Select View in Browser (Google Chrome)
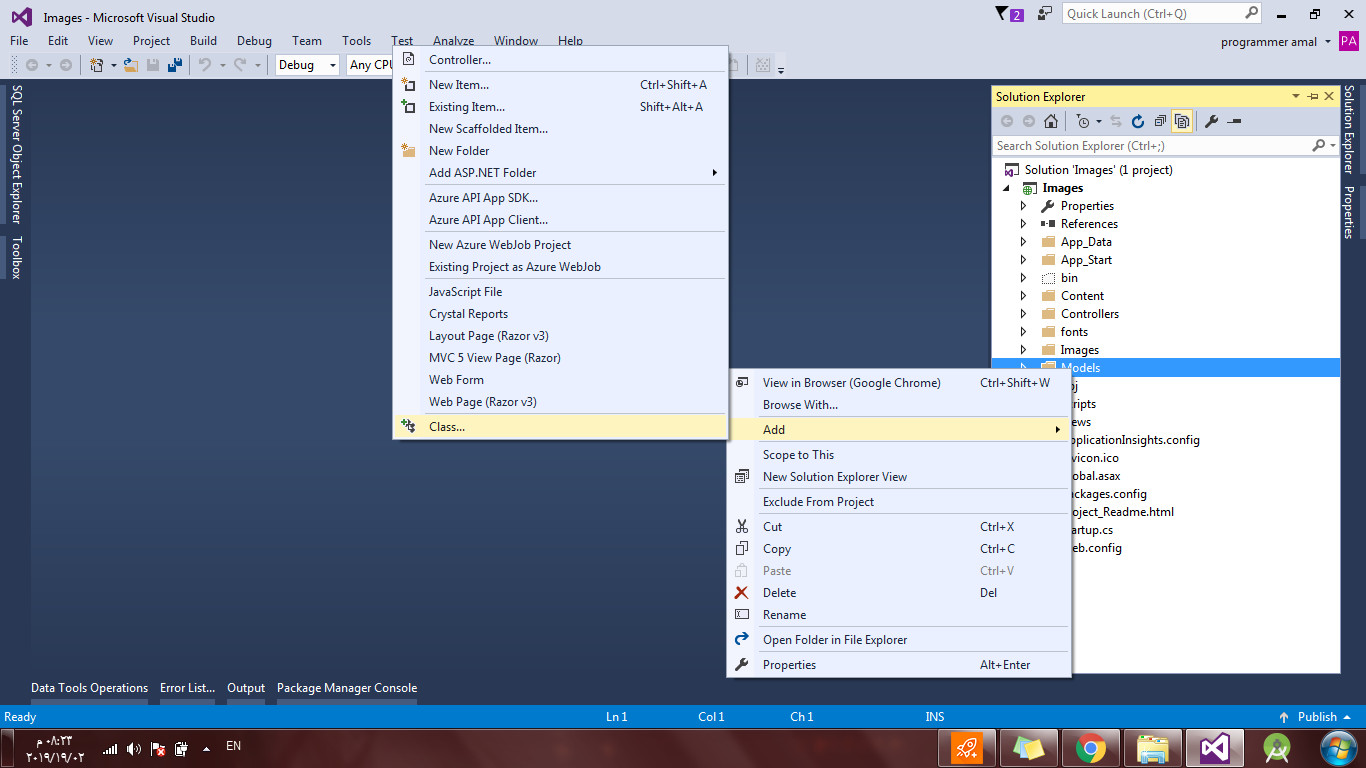The width and height of the screenshot is (1366, 768). [898, 383]
